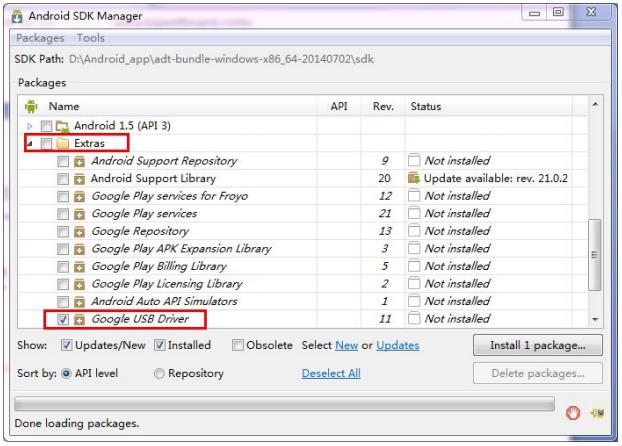Click Google Play Licensing Library package icon
This screenshot has width=622, height=446.
point(79,285)
